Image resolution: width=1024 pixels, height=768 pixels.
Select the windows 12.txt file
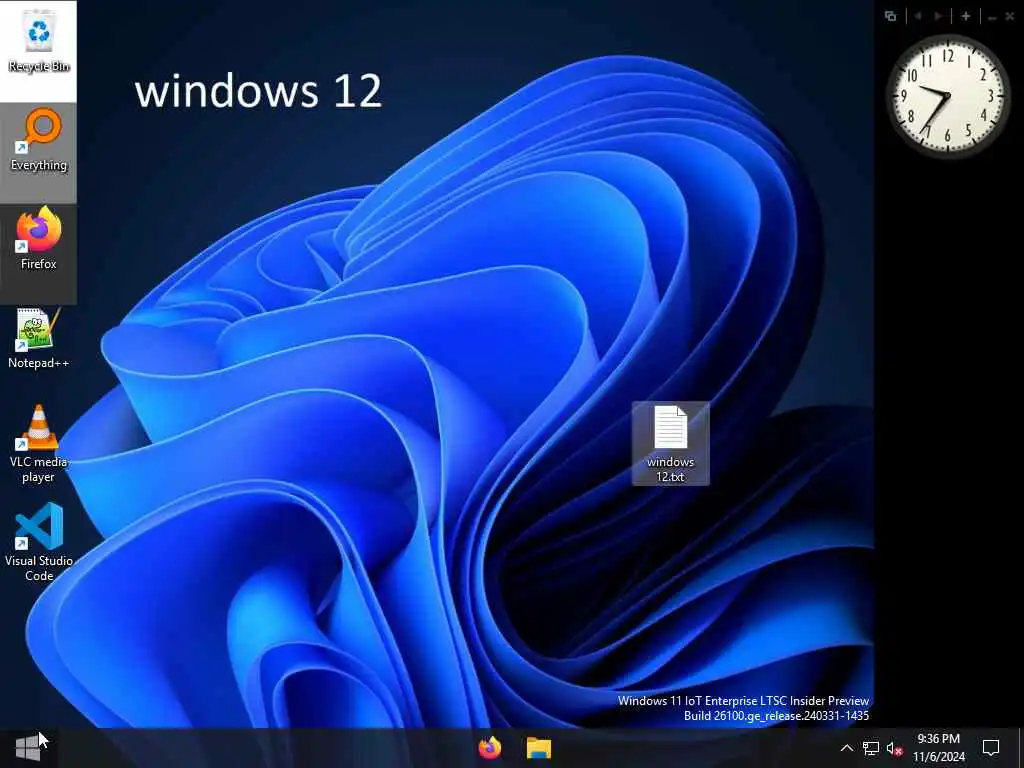[x=671, y=444]
